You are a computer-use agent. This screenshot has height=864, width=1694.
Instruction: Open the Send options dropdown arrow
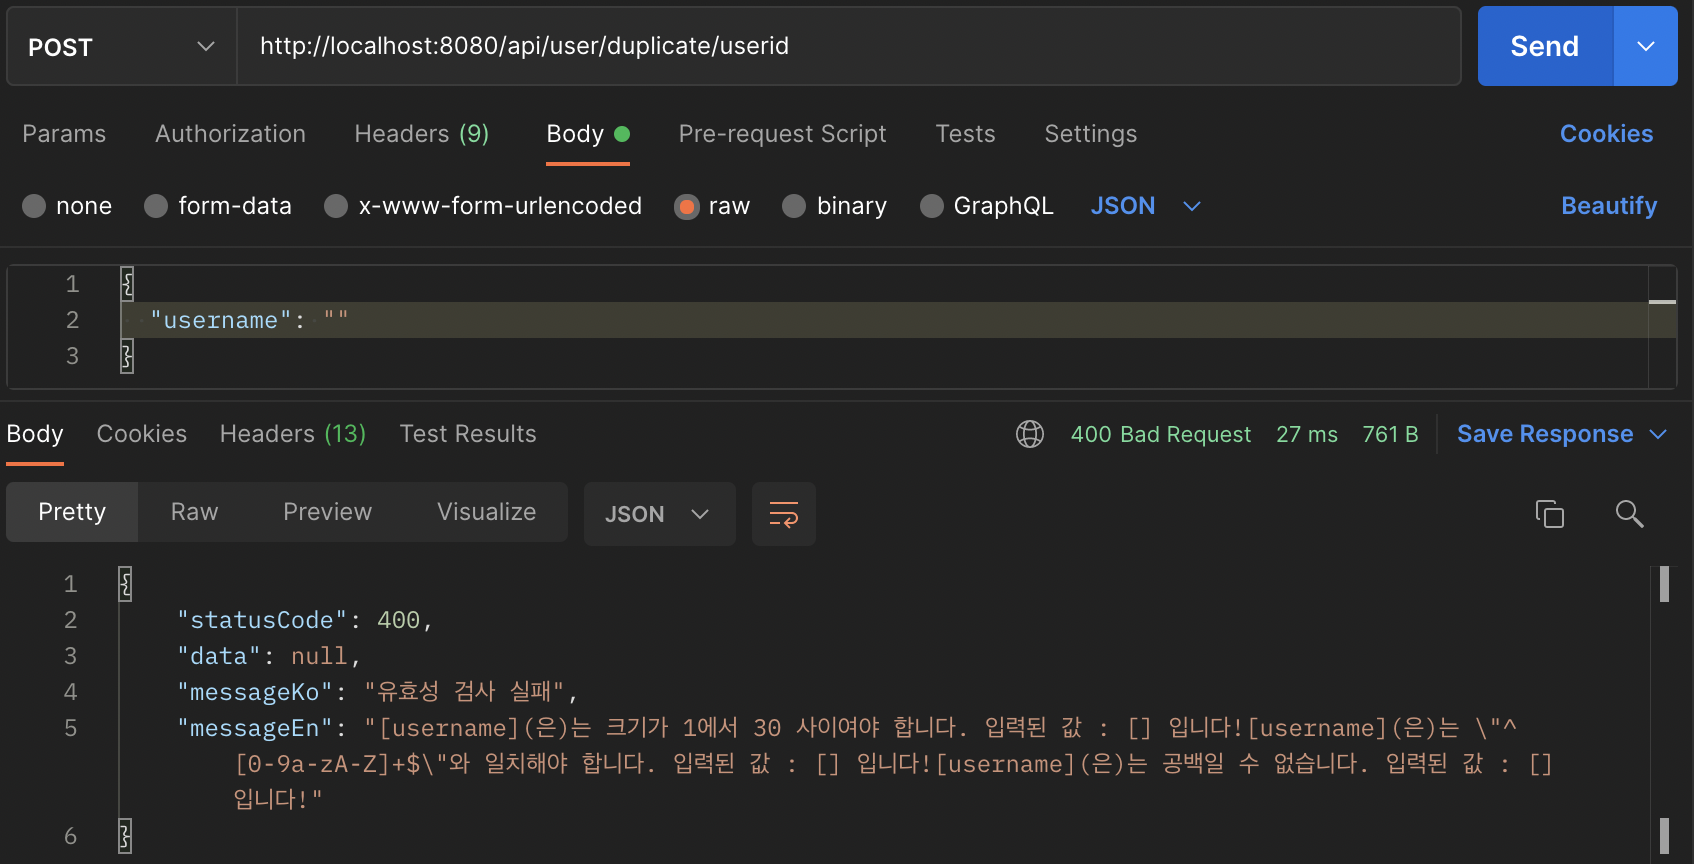pos(1646,46)
